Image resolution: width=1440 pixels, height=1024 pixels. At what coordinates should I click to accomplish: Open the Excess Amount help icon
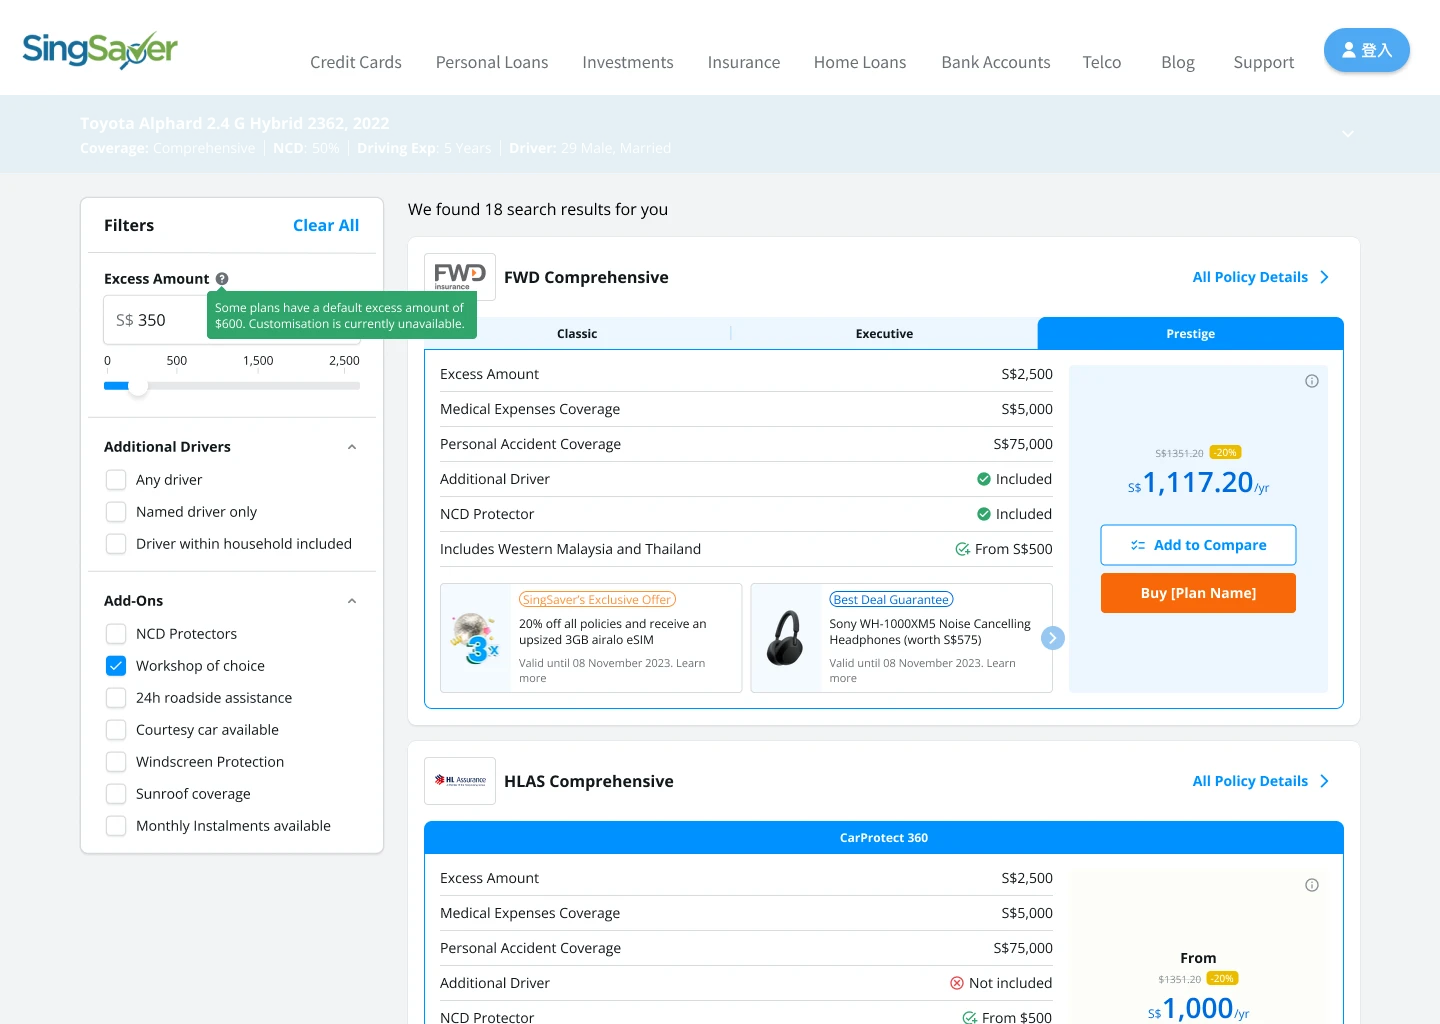pyautogui.click(x=222, y=279)
